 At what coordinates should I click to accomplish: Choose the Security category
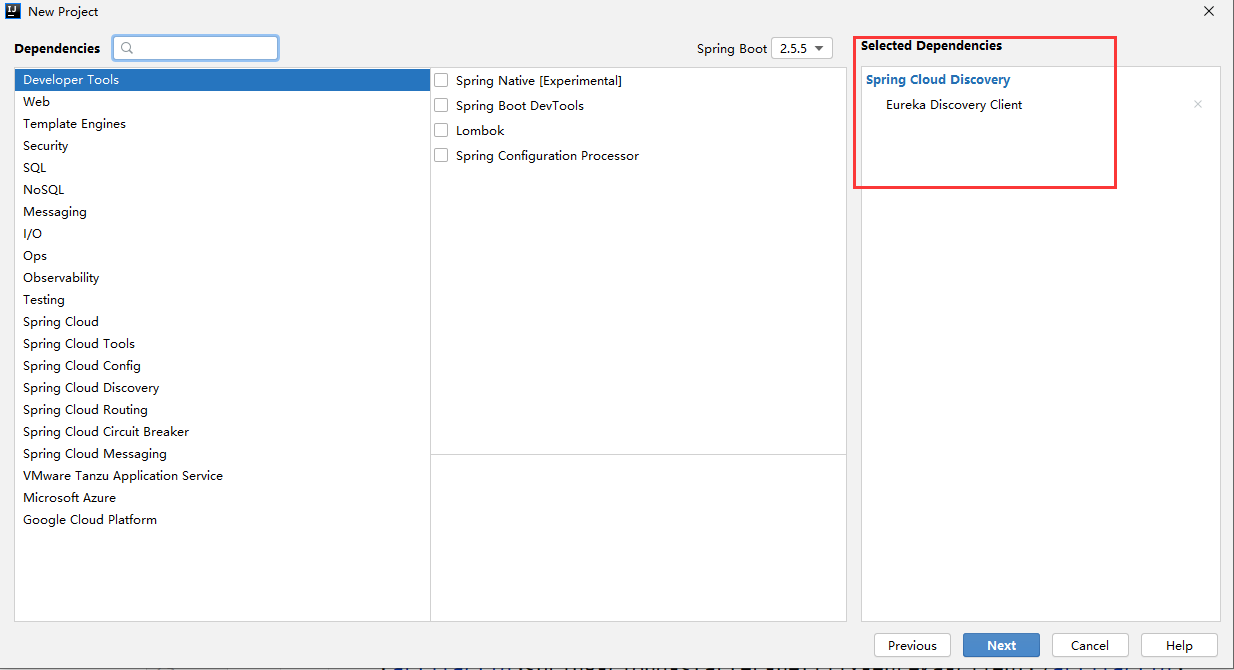pyautogui.click(x=222, y=146)
